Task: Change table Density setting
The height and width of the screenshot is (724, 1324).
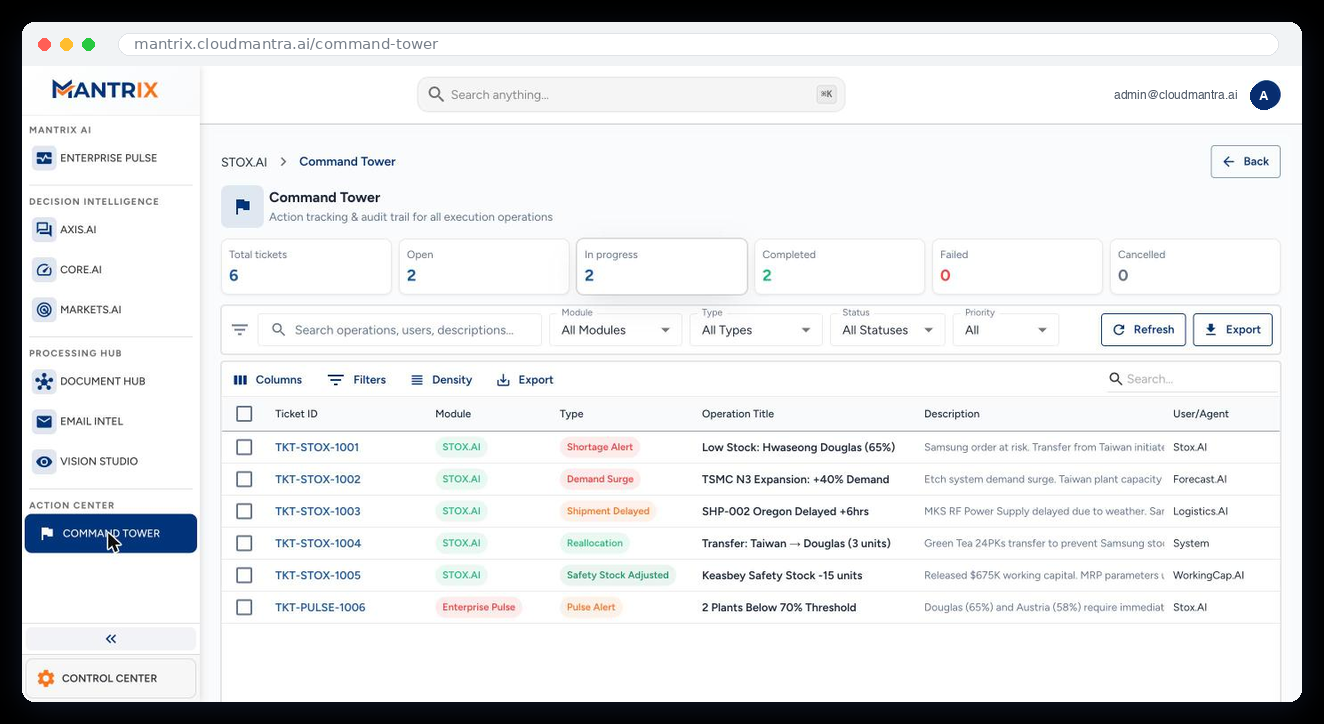Action: click(441, 380)
